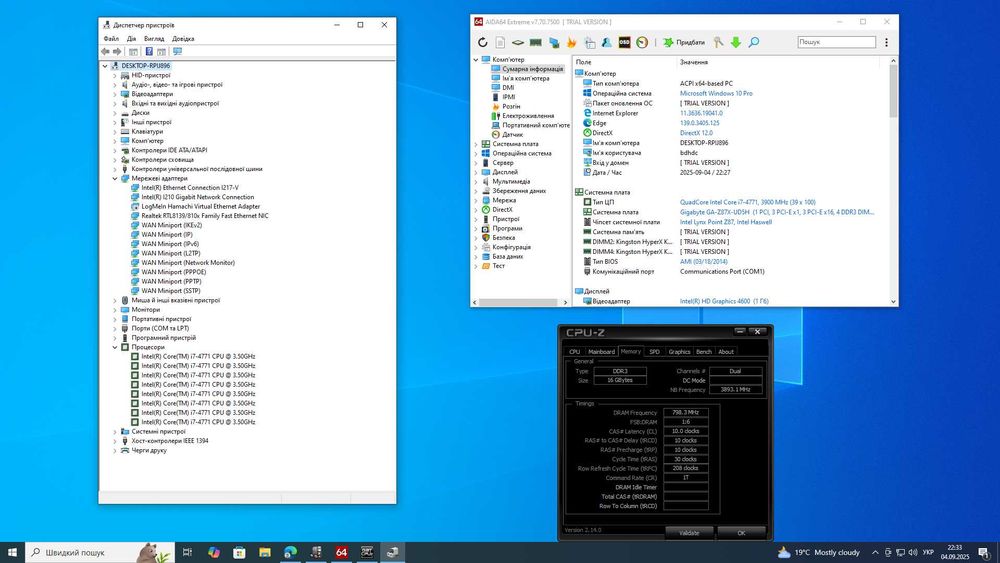Open Microsoft Edge from the taskbar

(x=290, y=552)
